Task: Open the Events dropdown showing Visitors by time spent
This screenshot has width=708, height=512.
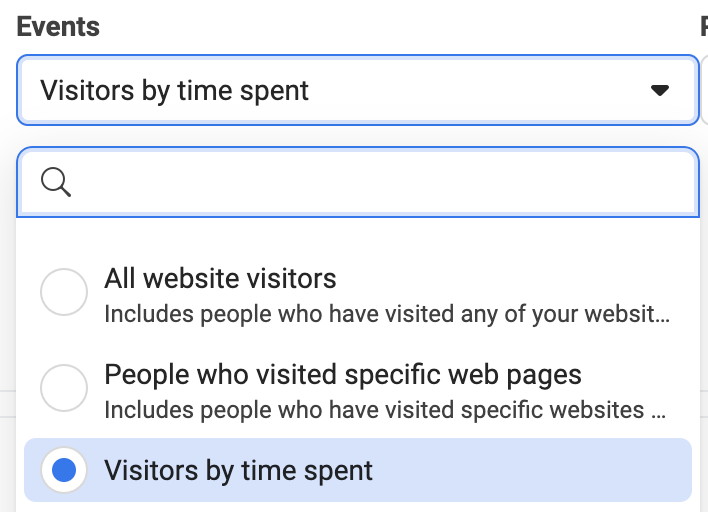Action: (358, 90)
